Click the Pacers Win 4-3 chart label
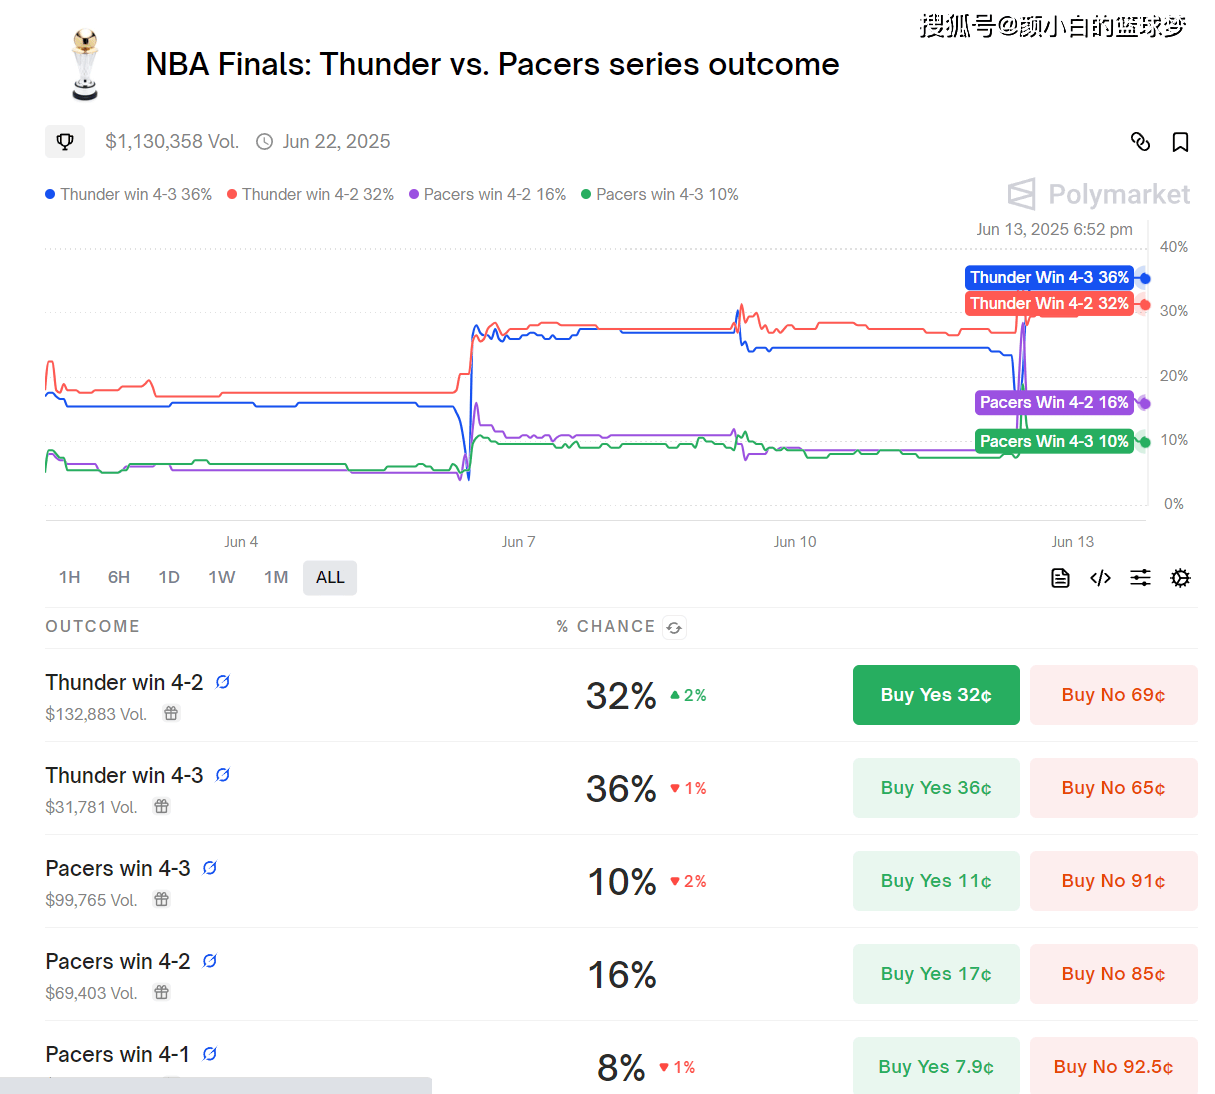1215x1094 pixels. [1053, 441]
